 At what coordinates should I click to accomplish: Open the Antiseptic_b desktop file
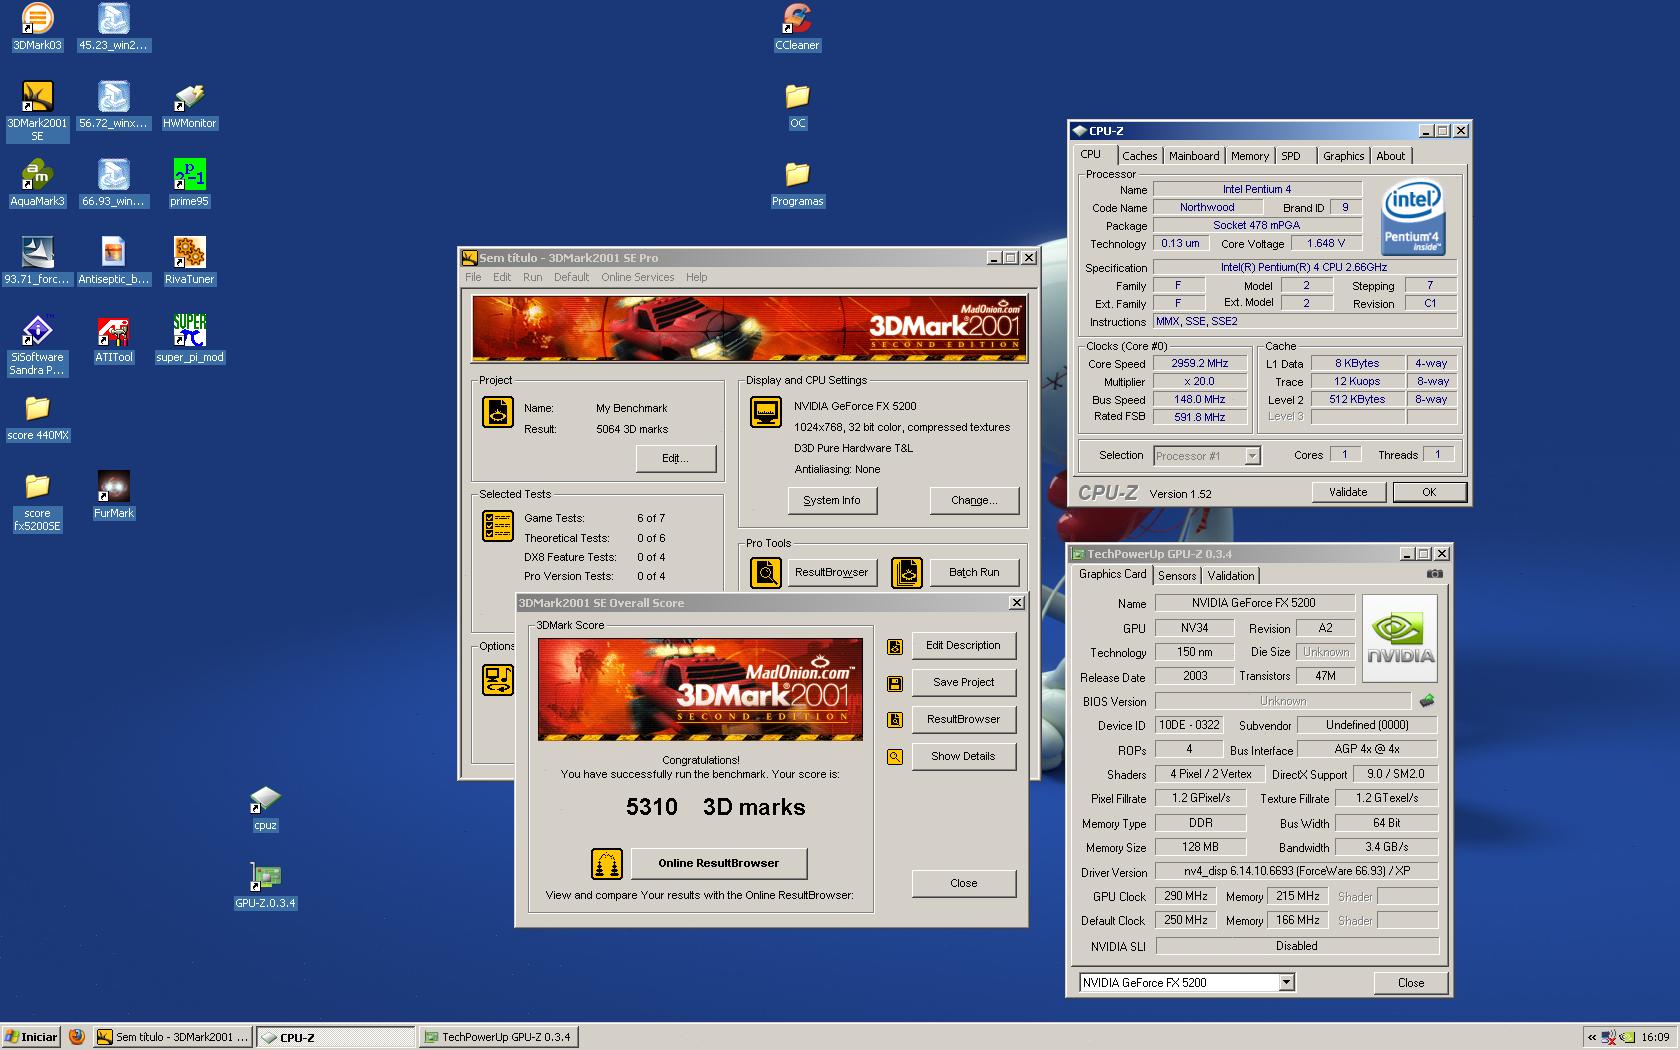[113, 261]
